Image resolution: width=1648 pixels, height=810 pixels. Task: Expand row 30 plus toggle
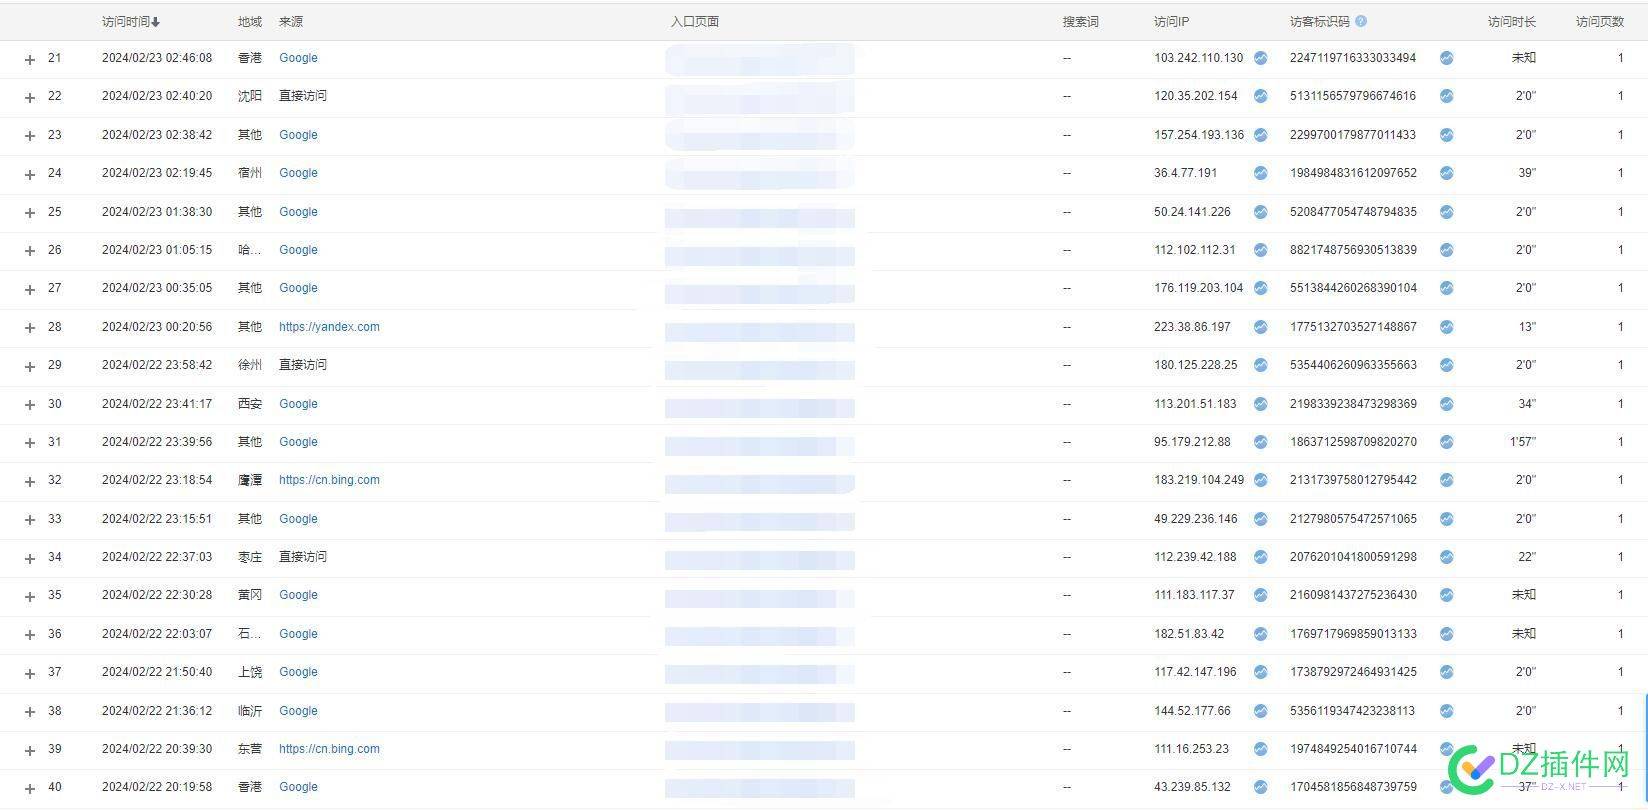pyautogui.click(x=30, y=405)
